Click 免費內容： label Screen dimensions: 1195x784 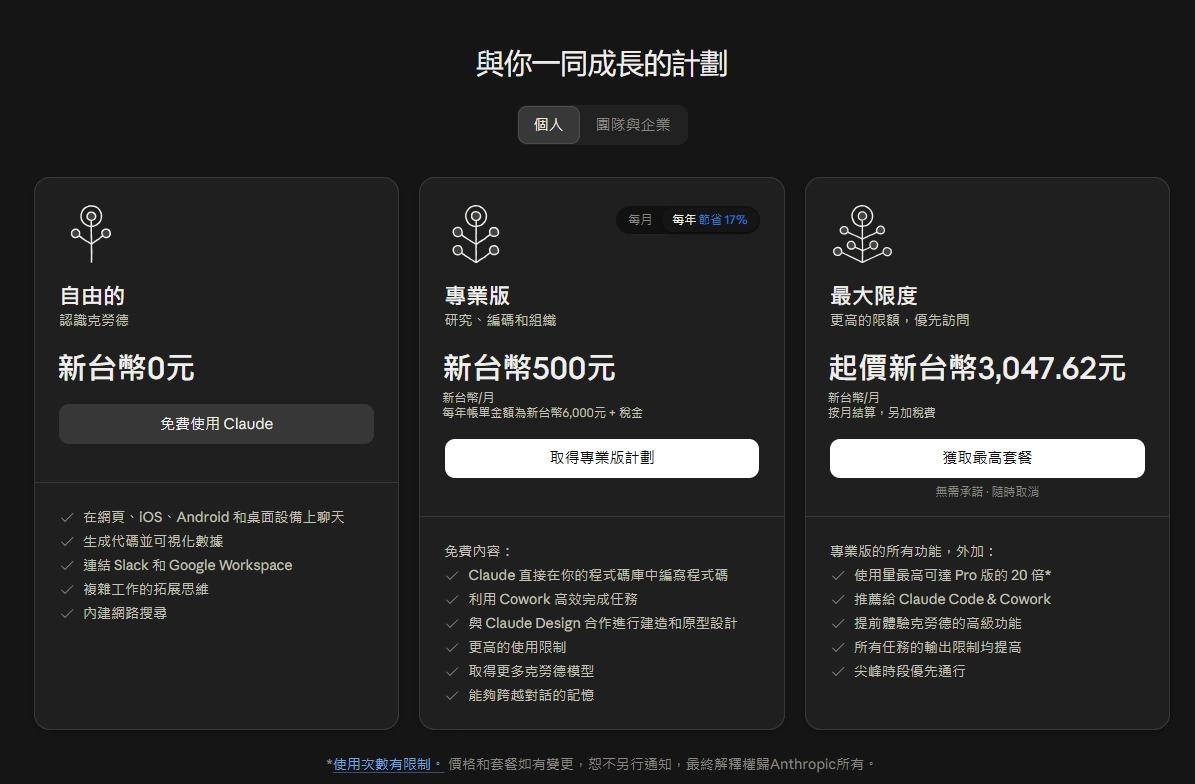[x=479, y=551]
